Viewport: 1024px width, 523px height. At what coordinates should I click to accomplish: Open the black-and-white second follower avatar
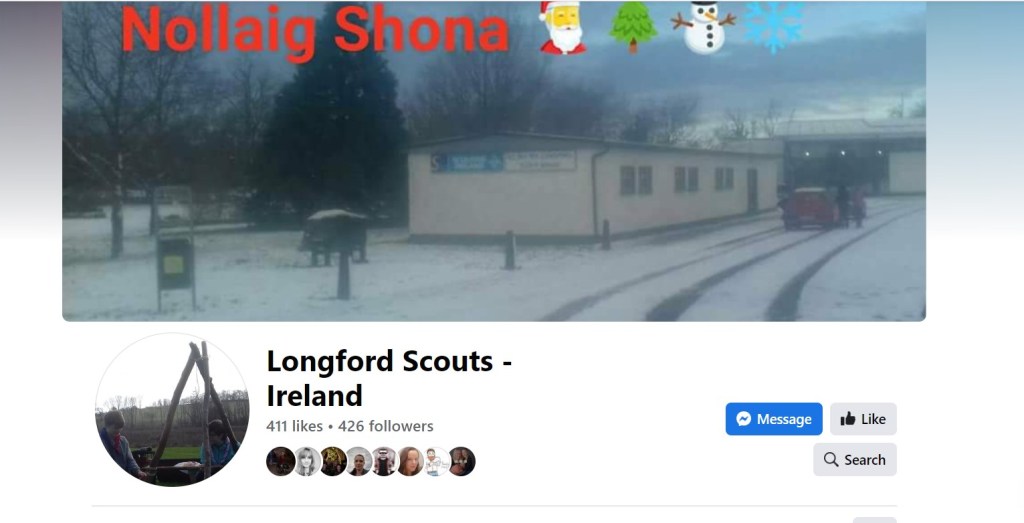pos(307,462)
